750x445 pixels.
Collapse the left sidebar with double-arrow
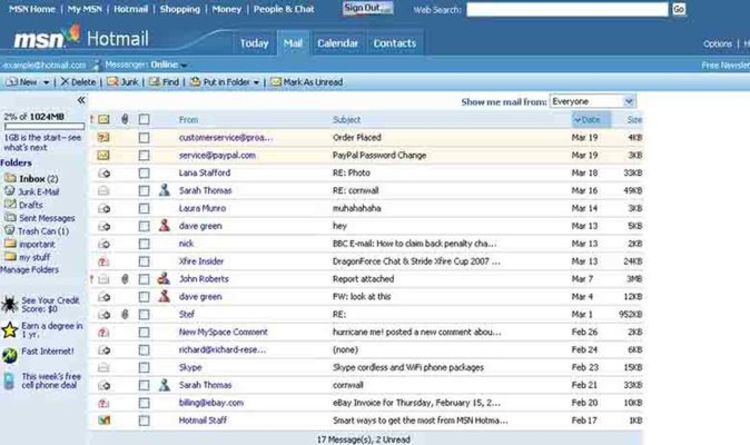(81, 100)
